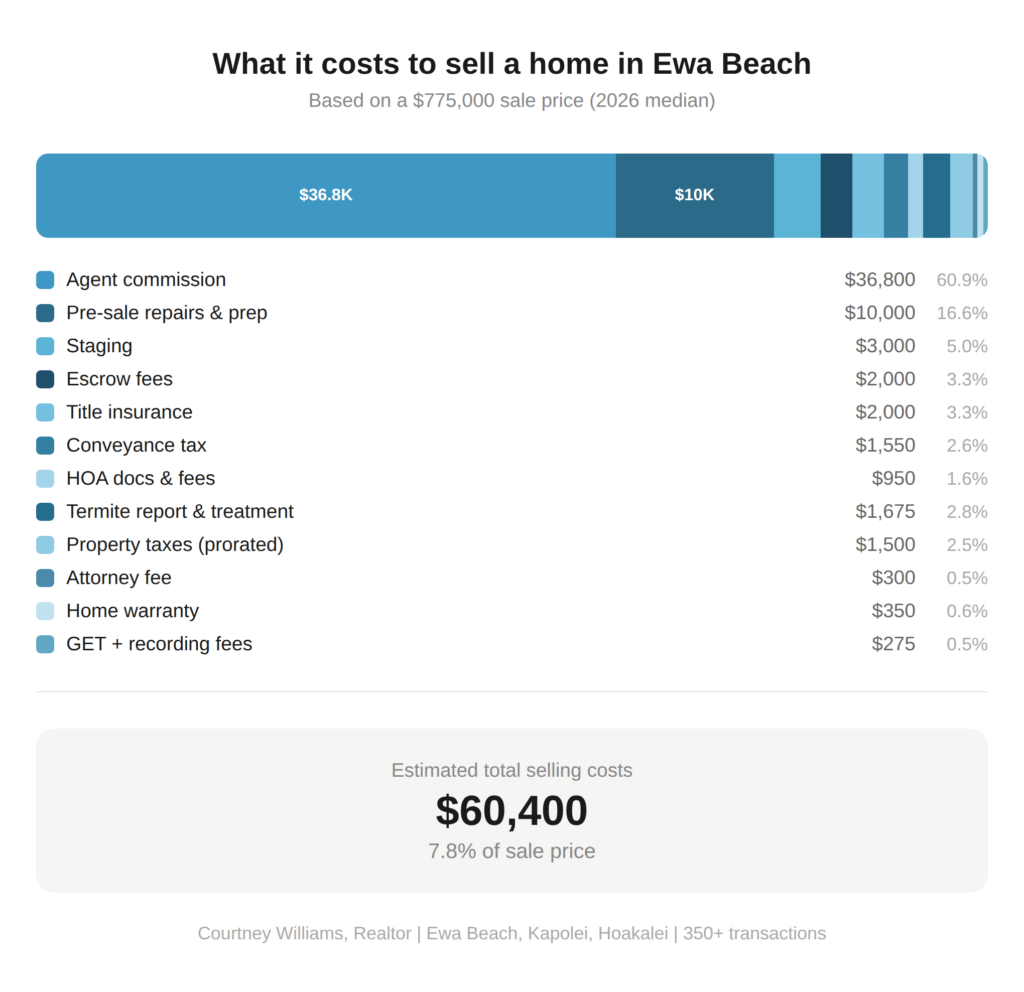Click the Pre-sale repairs & prep swatch
The width and height of the screenshot is (1024, 992).
(x=45, y=313)
